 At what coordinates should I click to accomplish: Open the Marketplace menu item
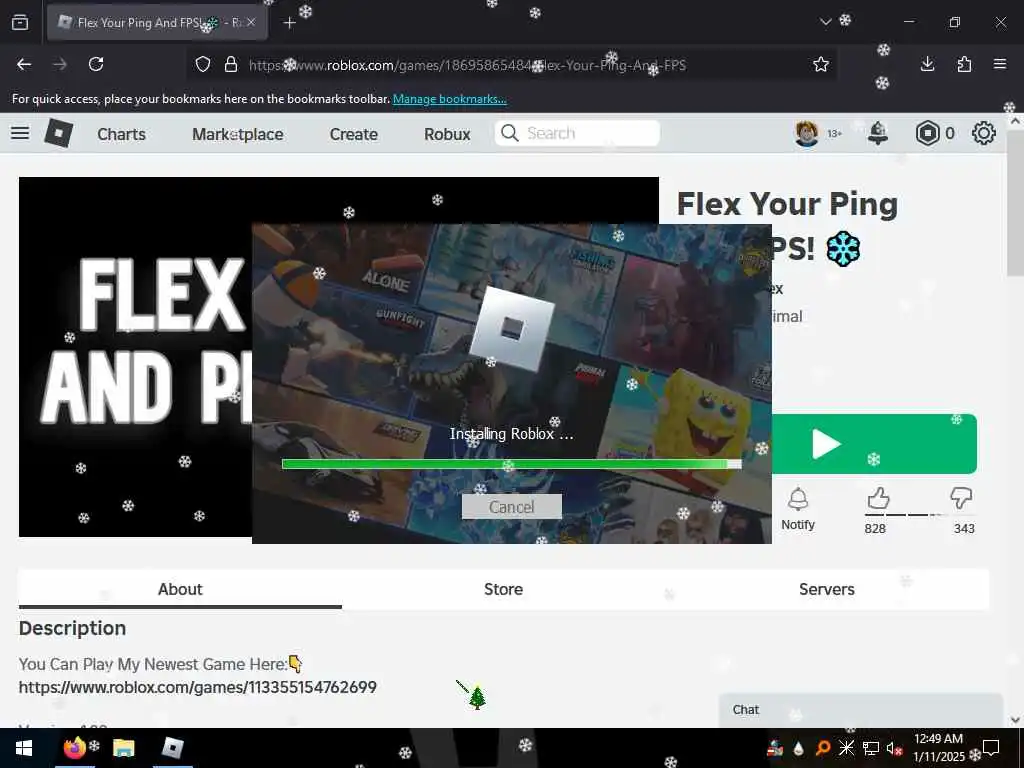click(x=238, y=134)
